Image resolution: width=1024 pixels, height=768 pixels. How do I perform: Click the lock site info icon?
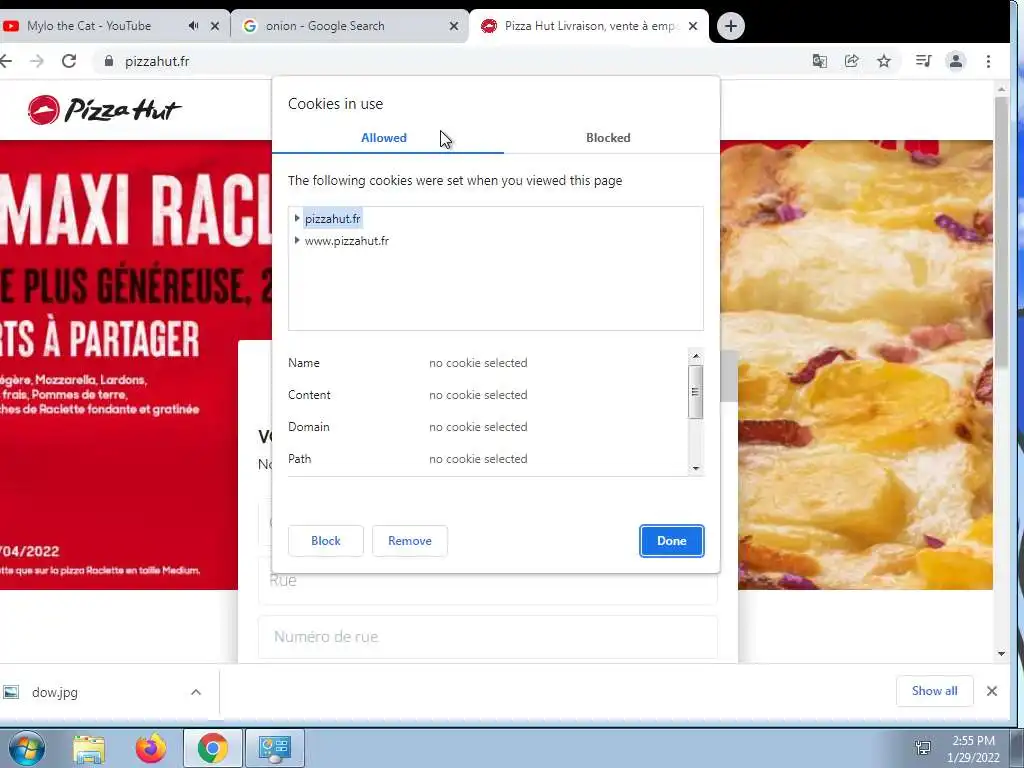109,61
